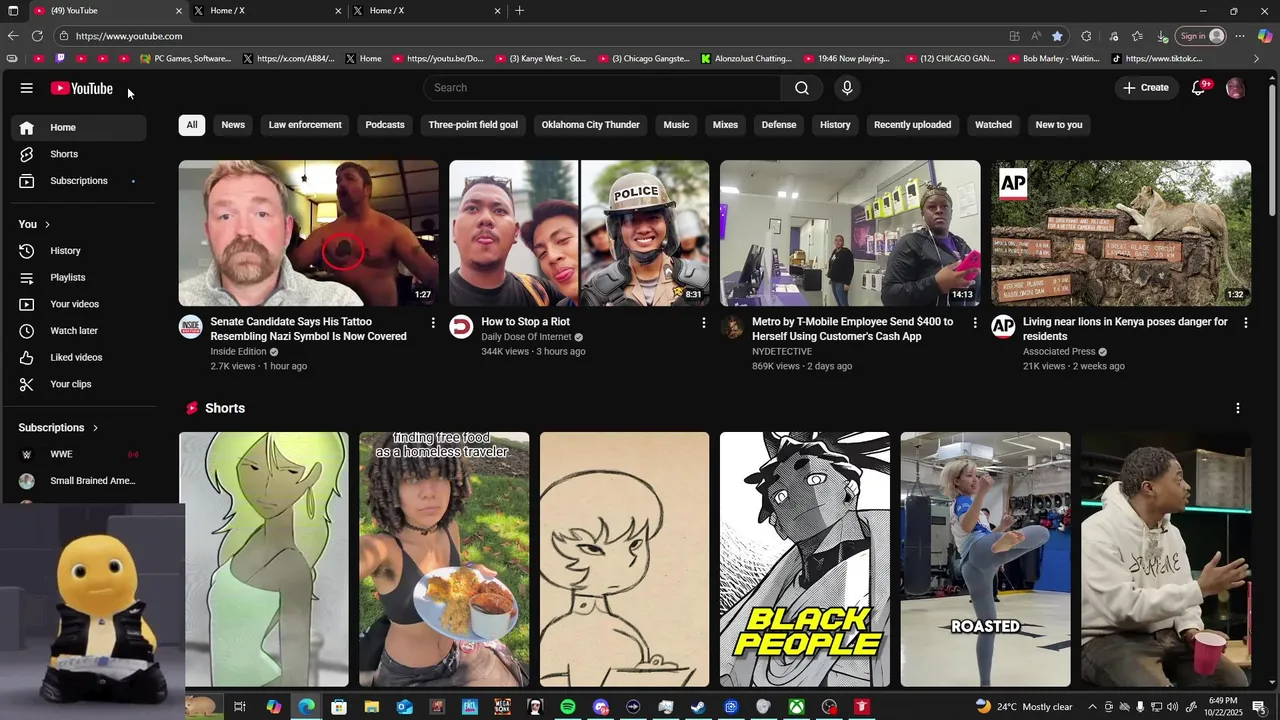The width and height of the screenshot is (1280, 720).
Task: Select the Recently uploaded chip
Action: point(912,125)
